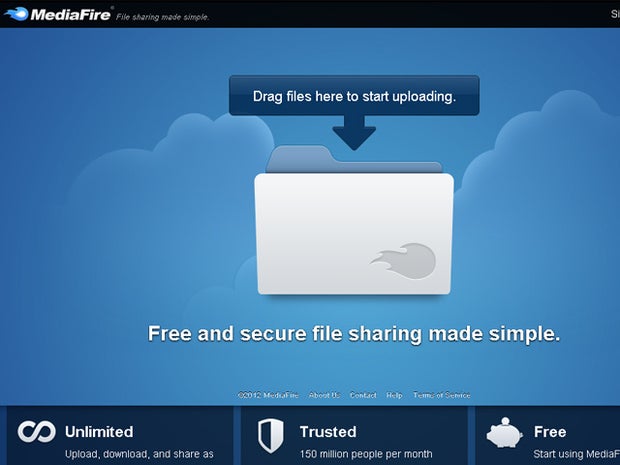Select the Unlimited feature heading
This screenshot has height=465, width=620.
click(x=99, y=432)
